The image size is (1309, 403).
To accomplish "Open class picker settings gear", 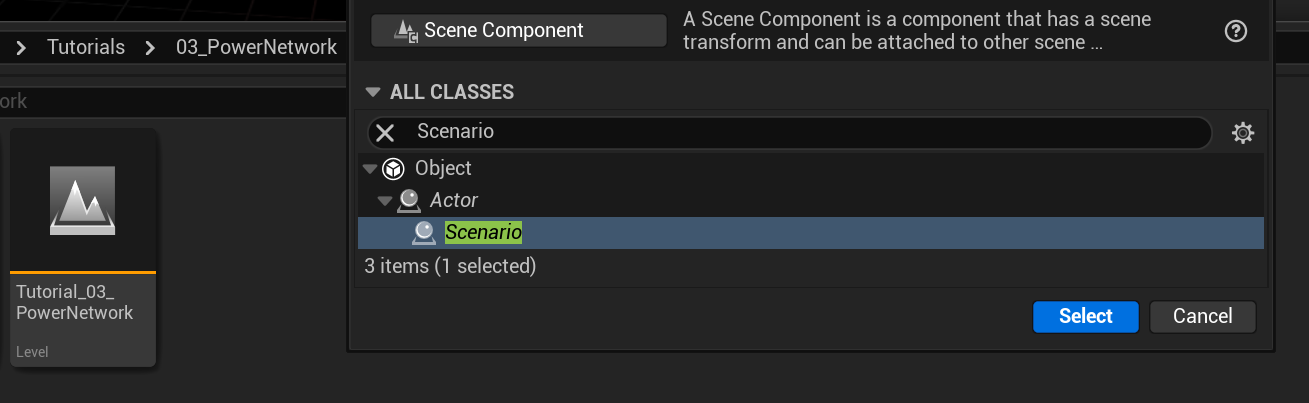I will point(1243,132).
